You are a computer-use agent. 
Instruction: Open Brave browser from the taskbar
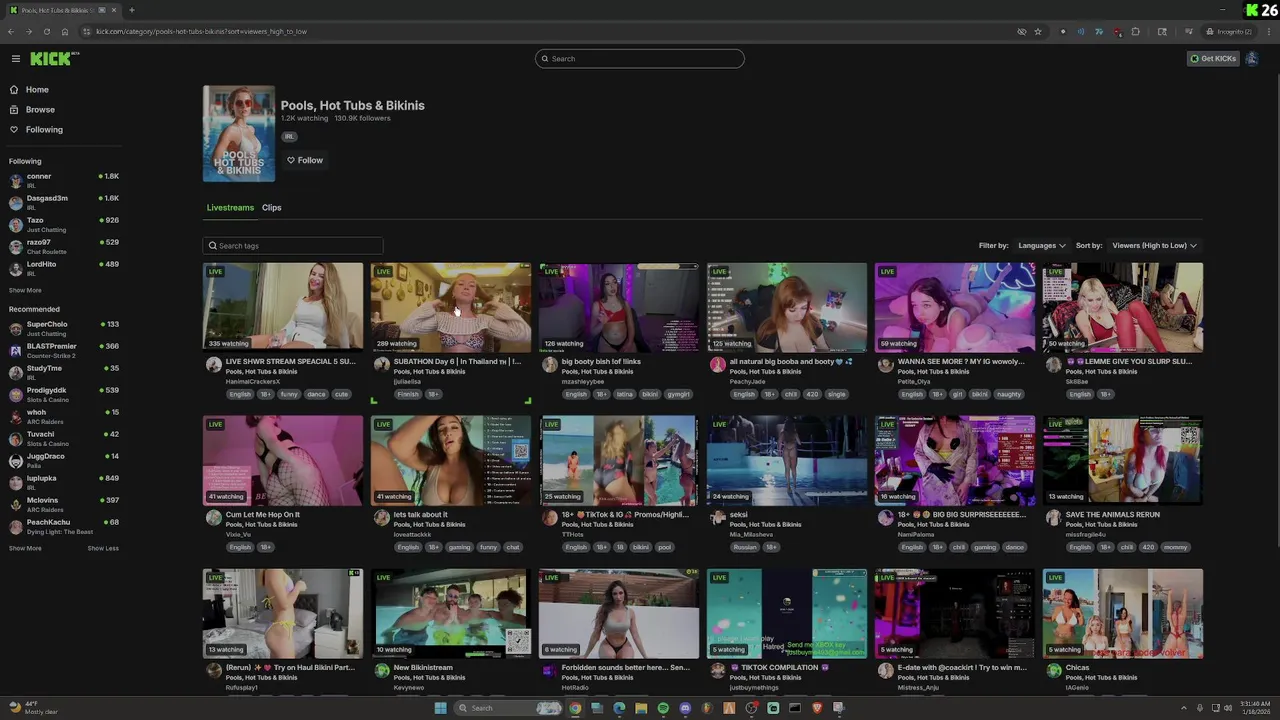817,708
